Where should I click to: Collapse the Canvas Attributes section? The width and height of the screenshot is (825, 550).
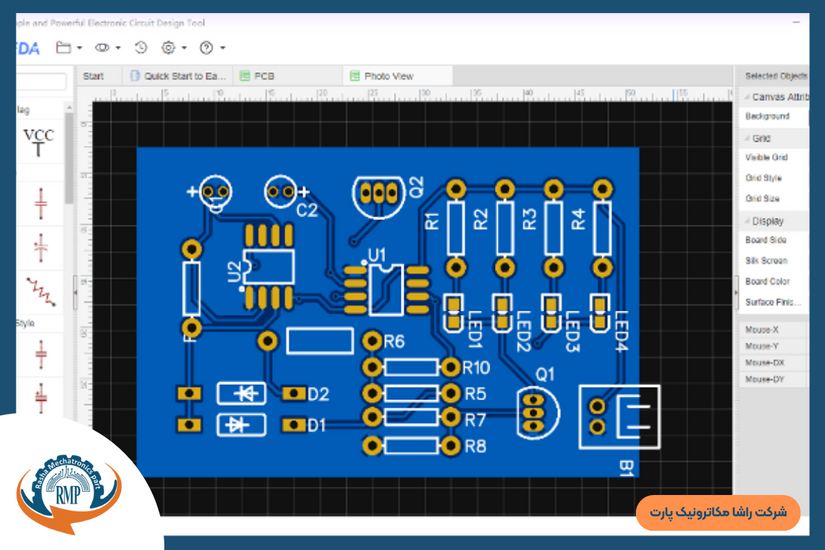(747, 96)
